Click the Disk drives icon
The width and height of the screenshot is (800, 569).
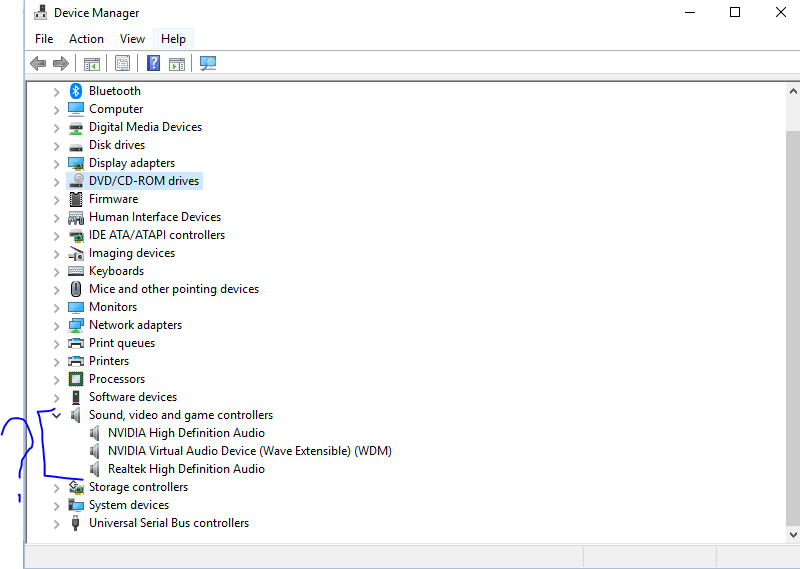coord(76,147)
